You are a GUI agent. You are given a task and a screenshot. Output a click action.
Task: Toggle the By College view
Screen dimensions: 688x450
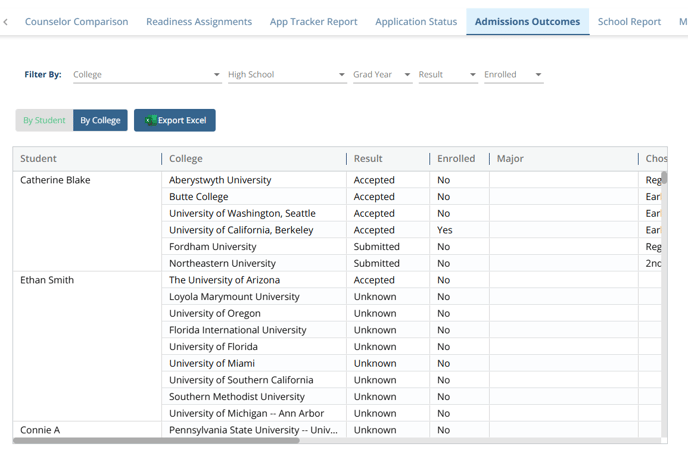tap(100, 120)
